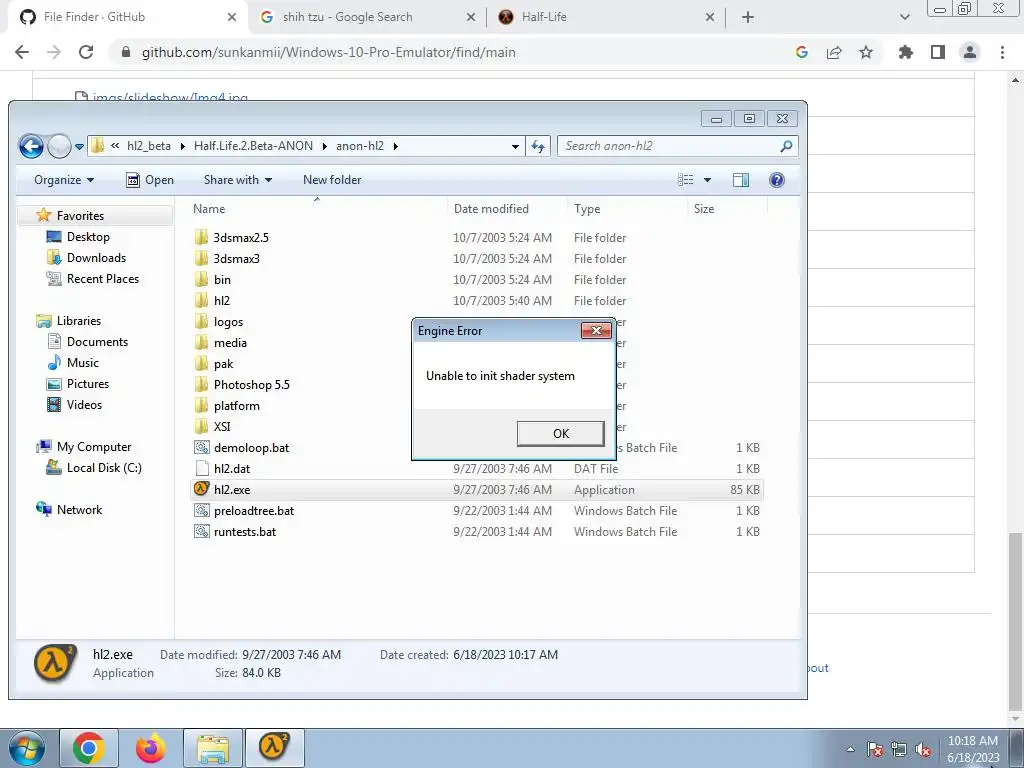Open Local Disk (C:)
Screen dimensions: 1024x768
pyautogui.click(x=104, y=468)
